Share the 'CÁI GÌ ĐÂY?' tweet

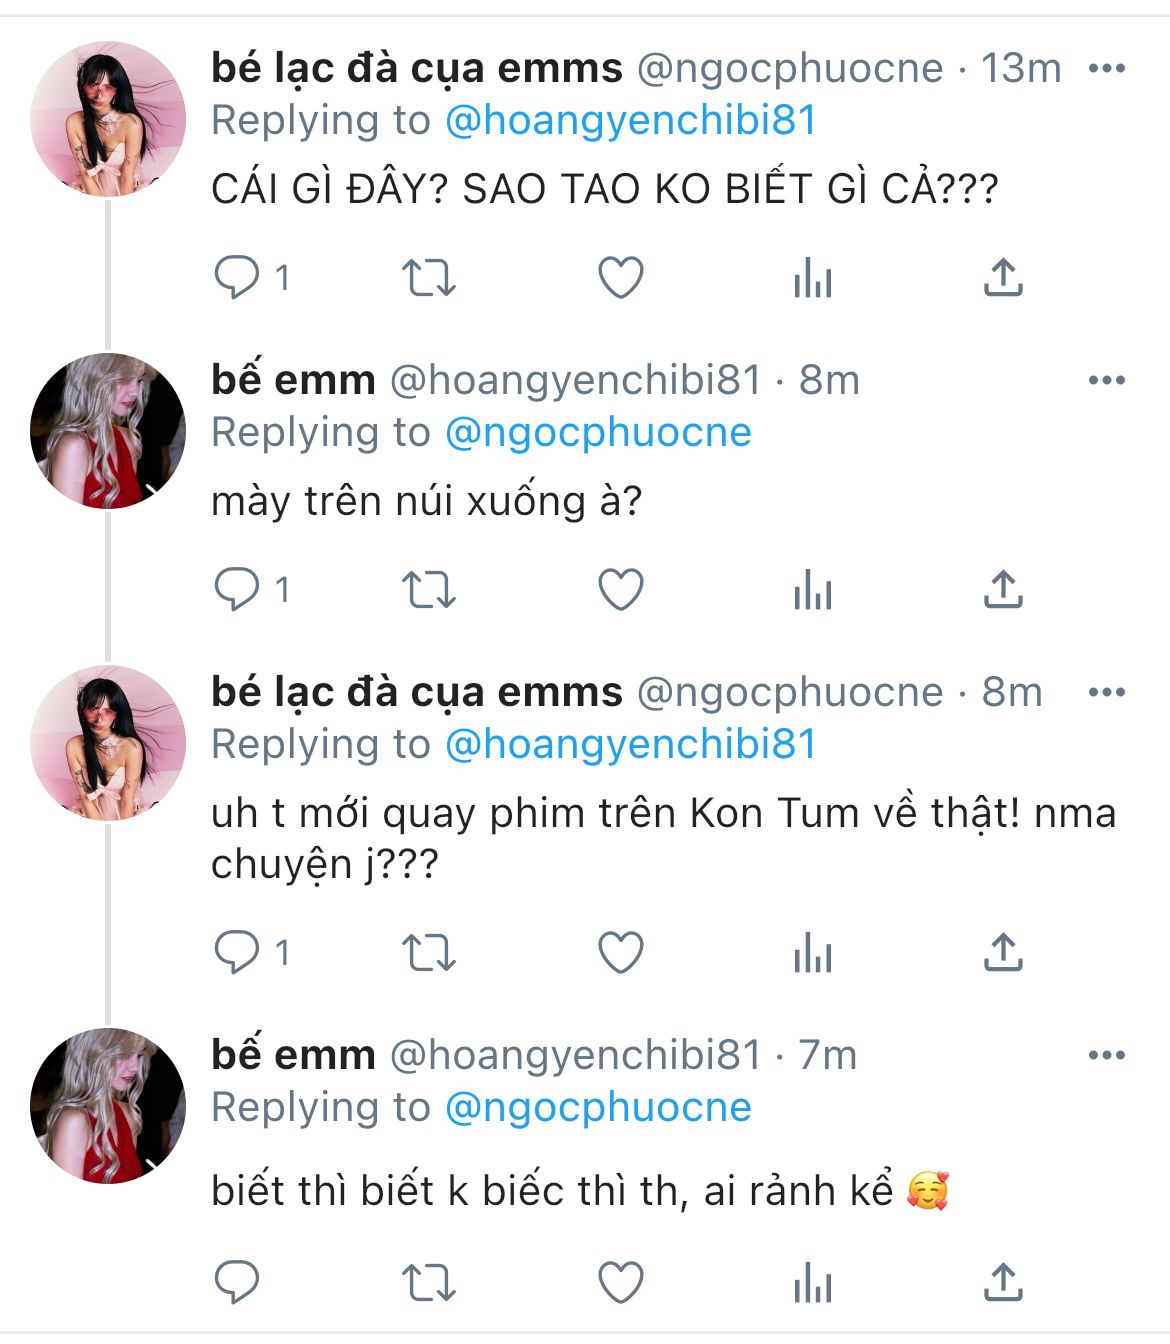(x=1003, y=278)
